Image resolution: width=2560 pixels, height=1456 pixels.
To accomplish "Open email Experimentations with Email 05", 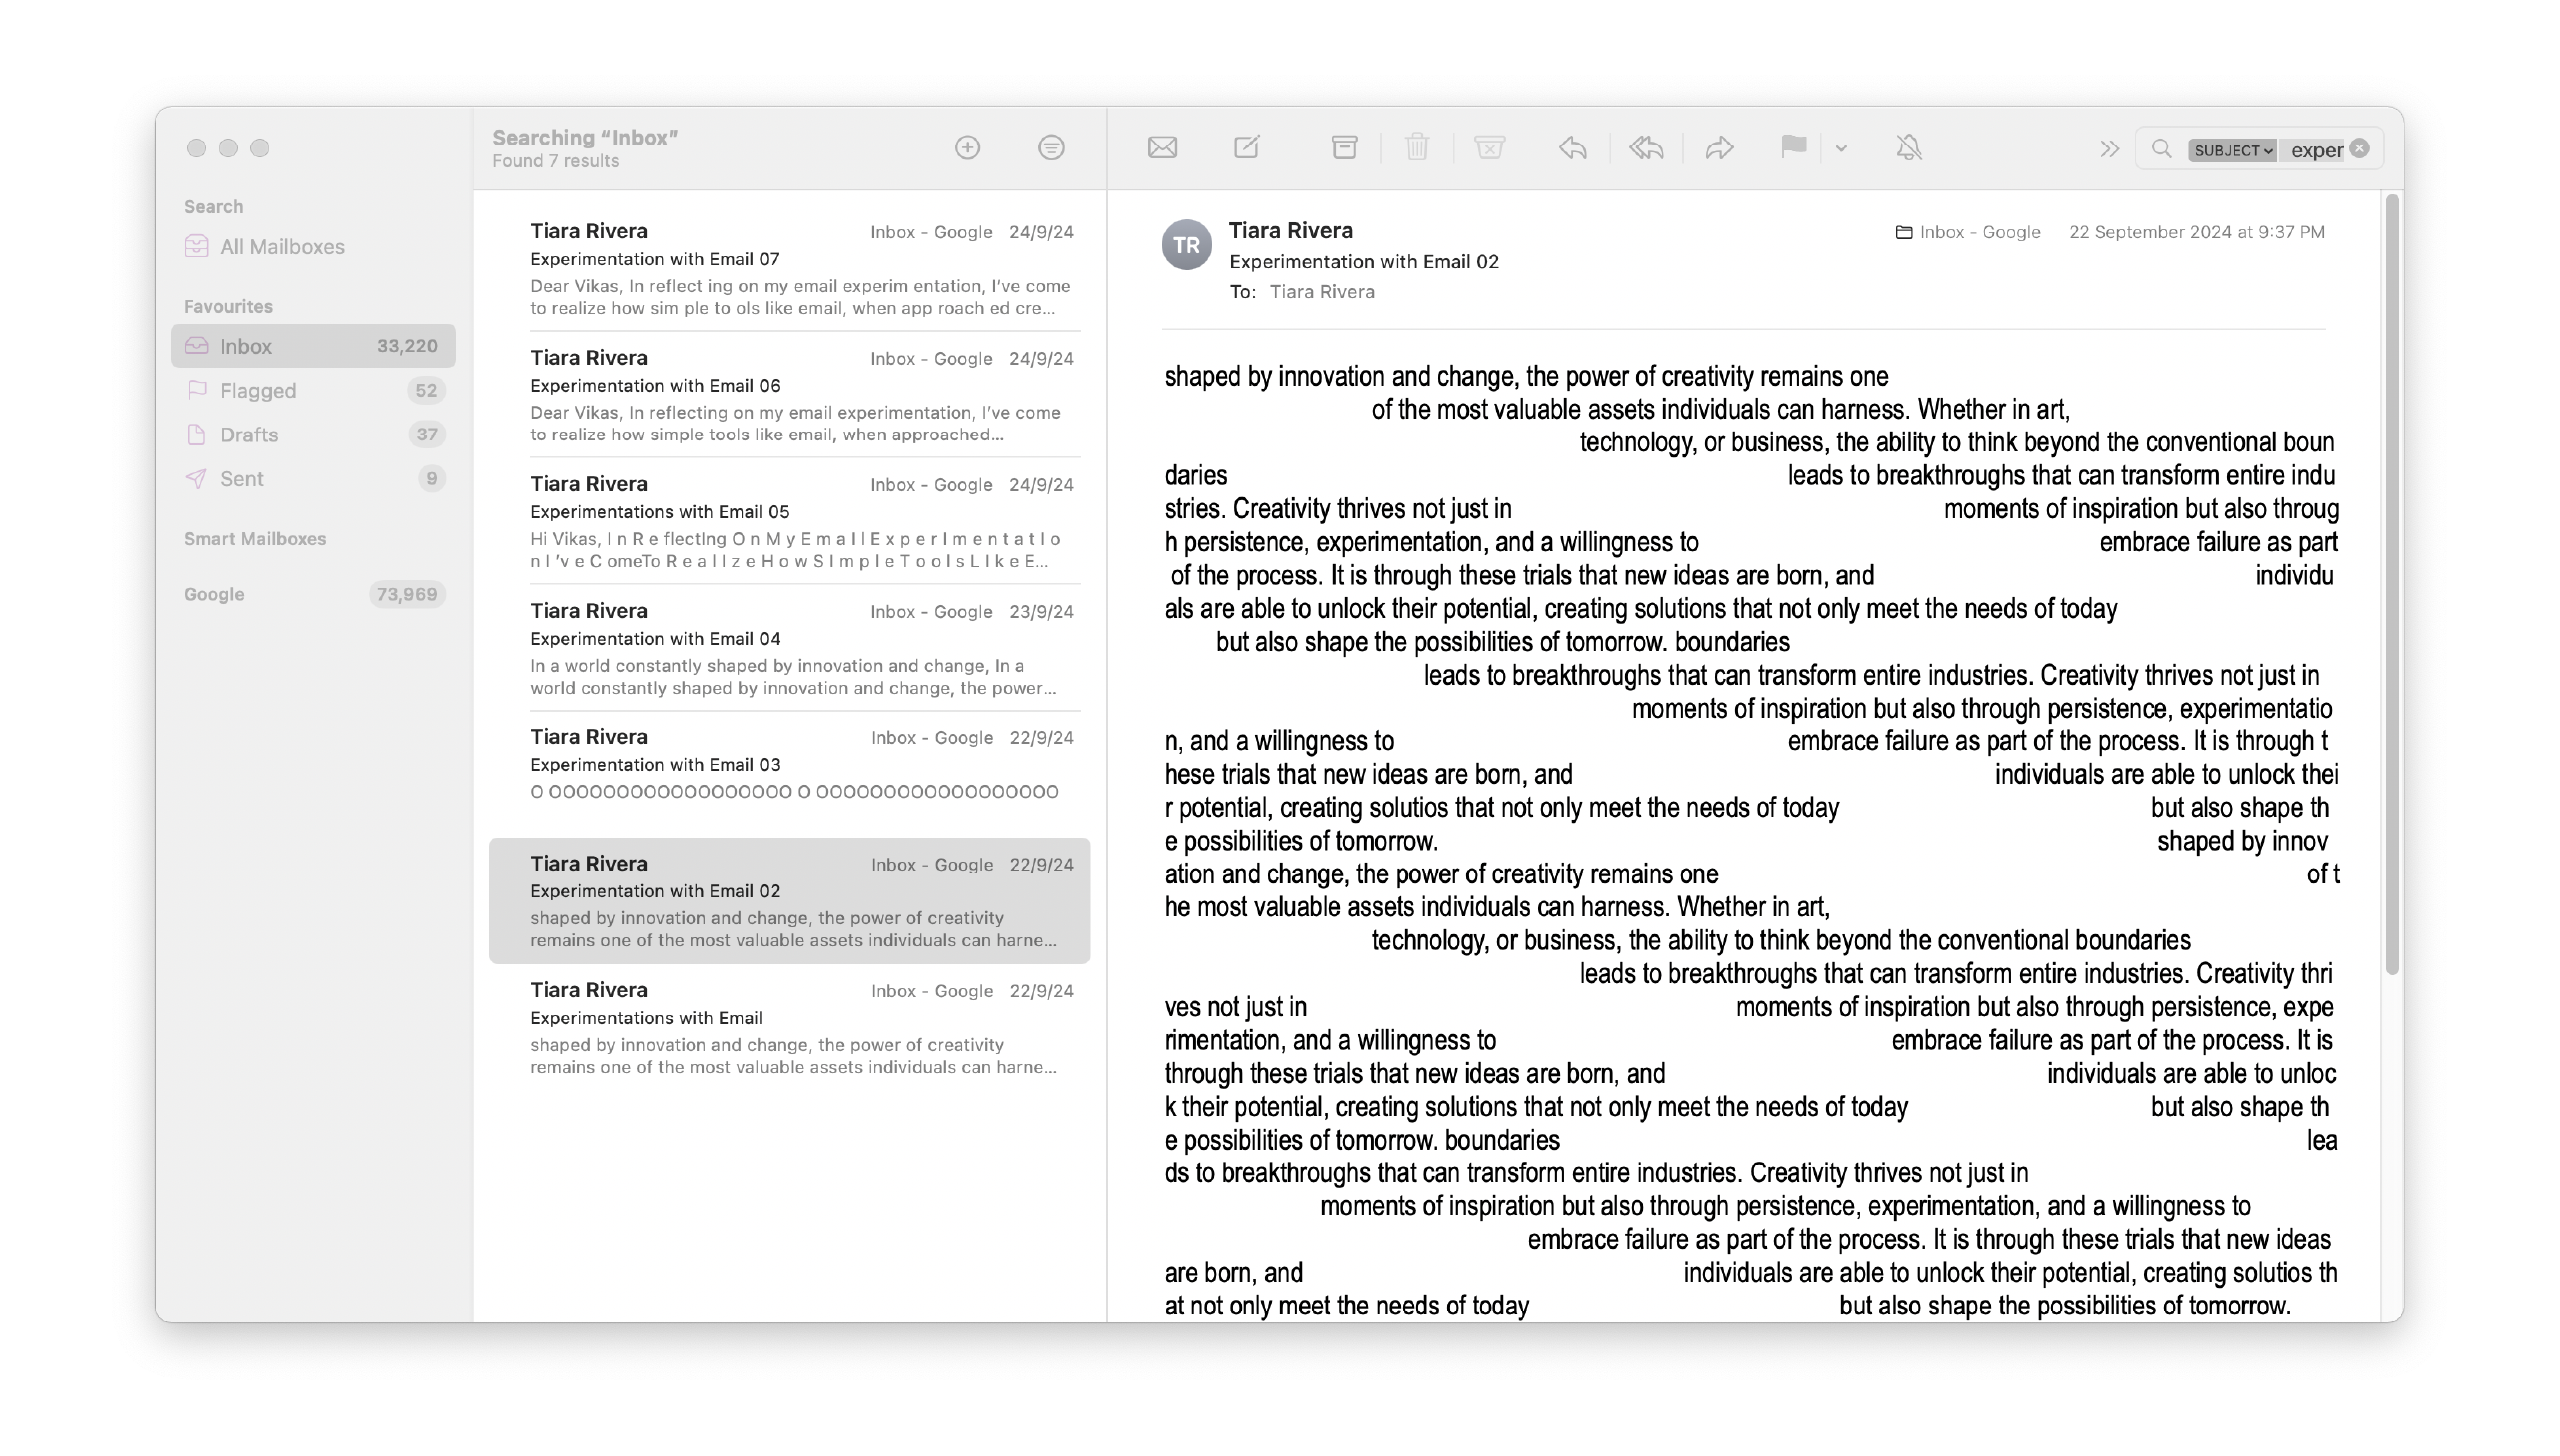I will pyautogui.click(x=789, y=521).
